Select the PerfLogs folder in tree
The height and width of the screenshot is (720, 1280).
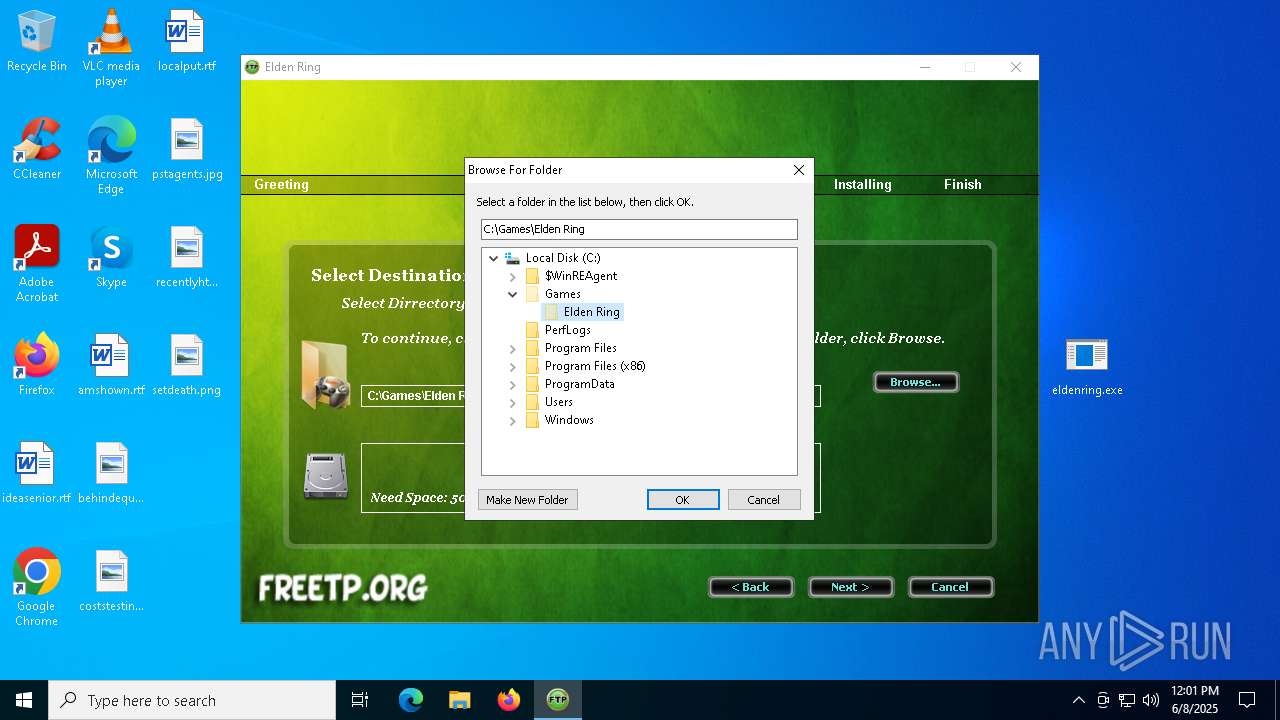pos(567,330)
